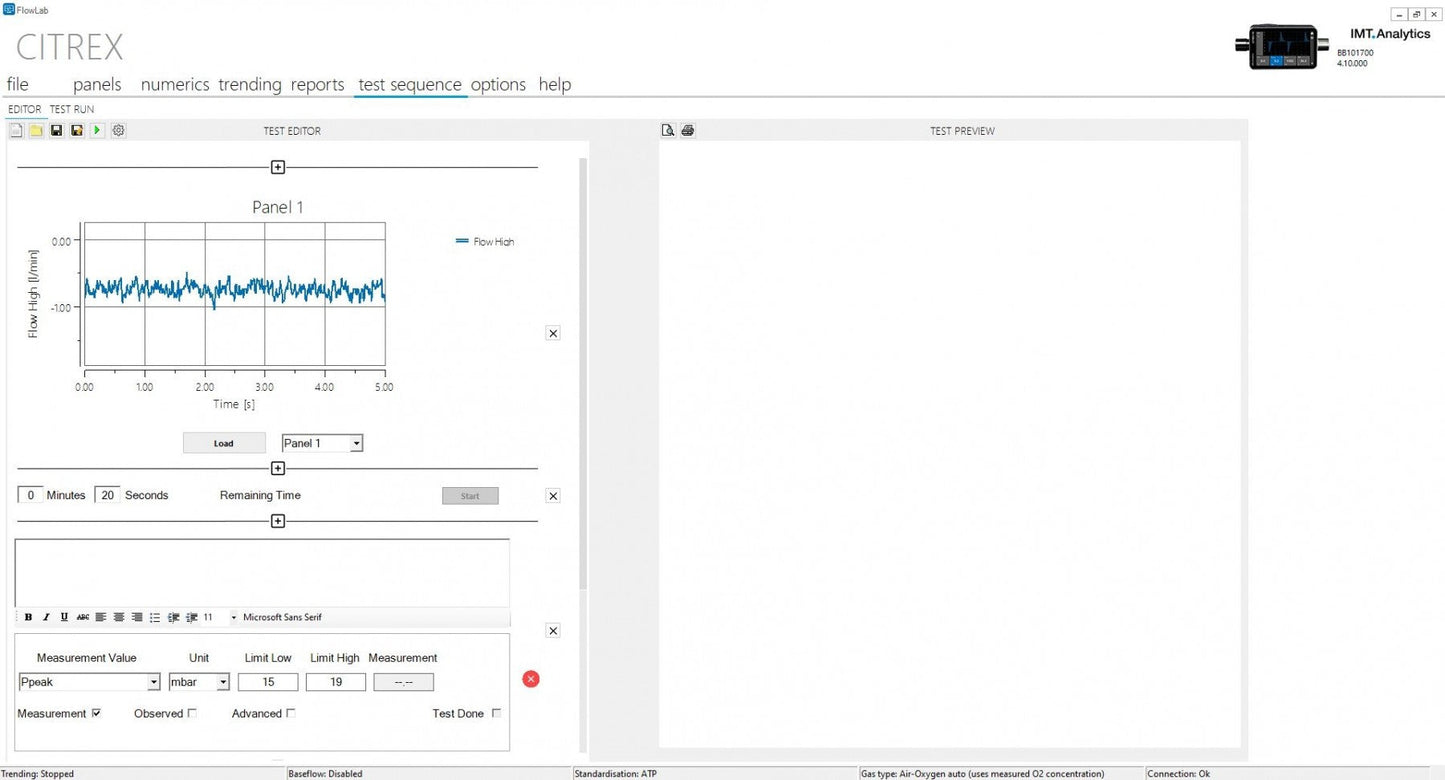1445x780 pixels.
Task: Run the test sequence with green play icon
Action: pyautogui.click(x=97, y=130)
